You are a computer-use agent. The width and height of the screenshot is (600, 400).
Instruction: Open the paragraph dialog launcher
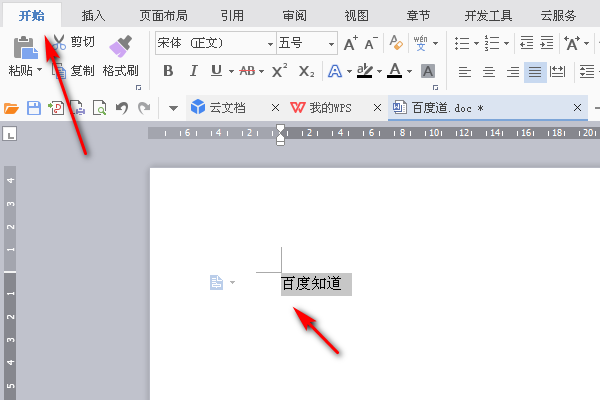point(435,88)
